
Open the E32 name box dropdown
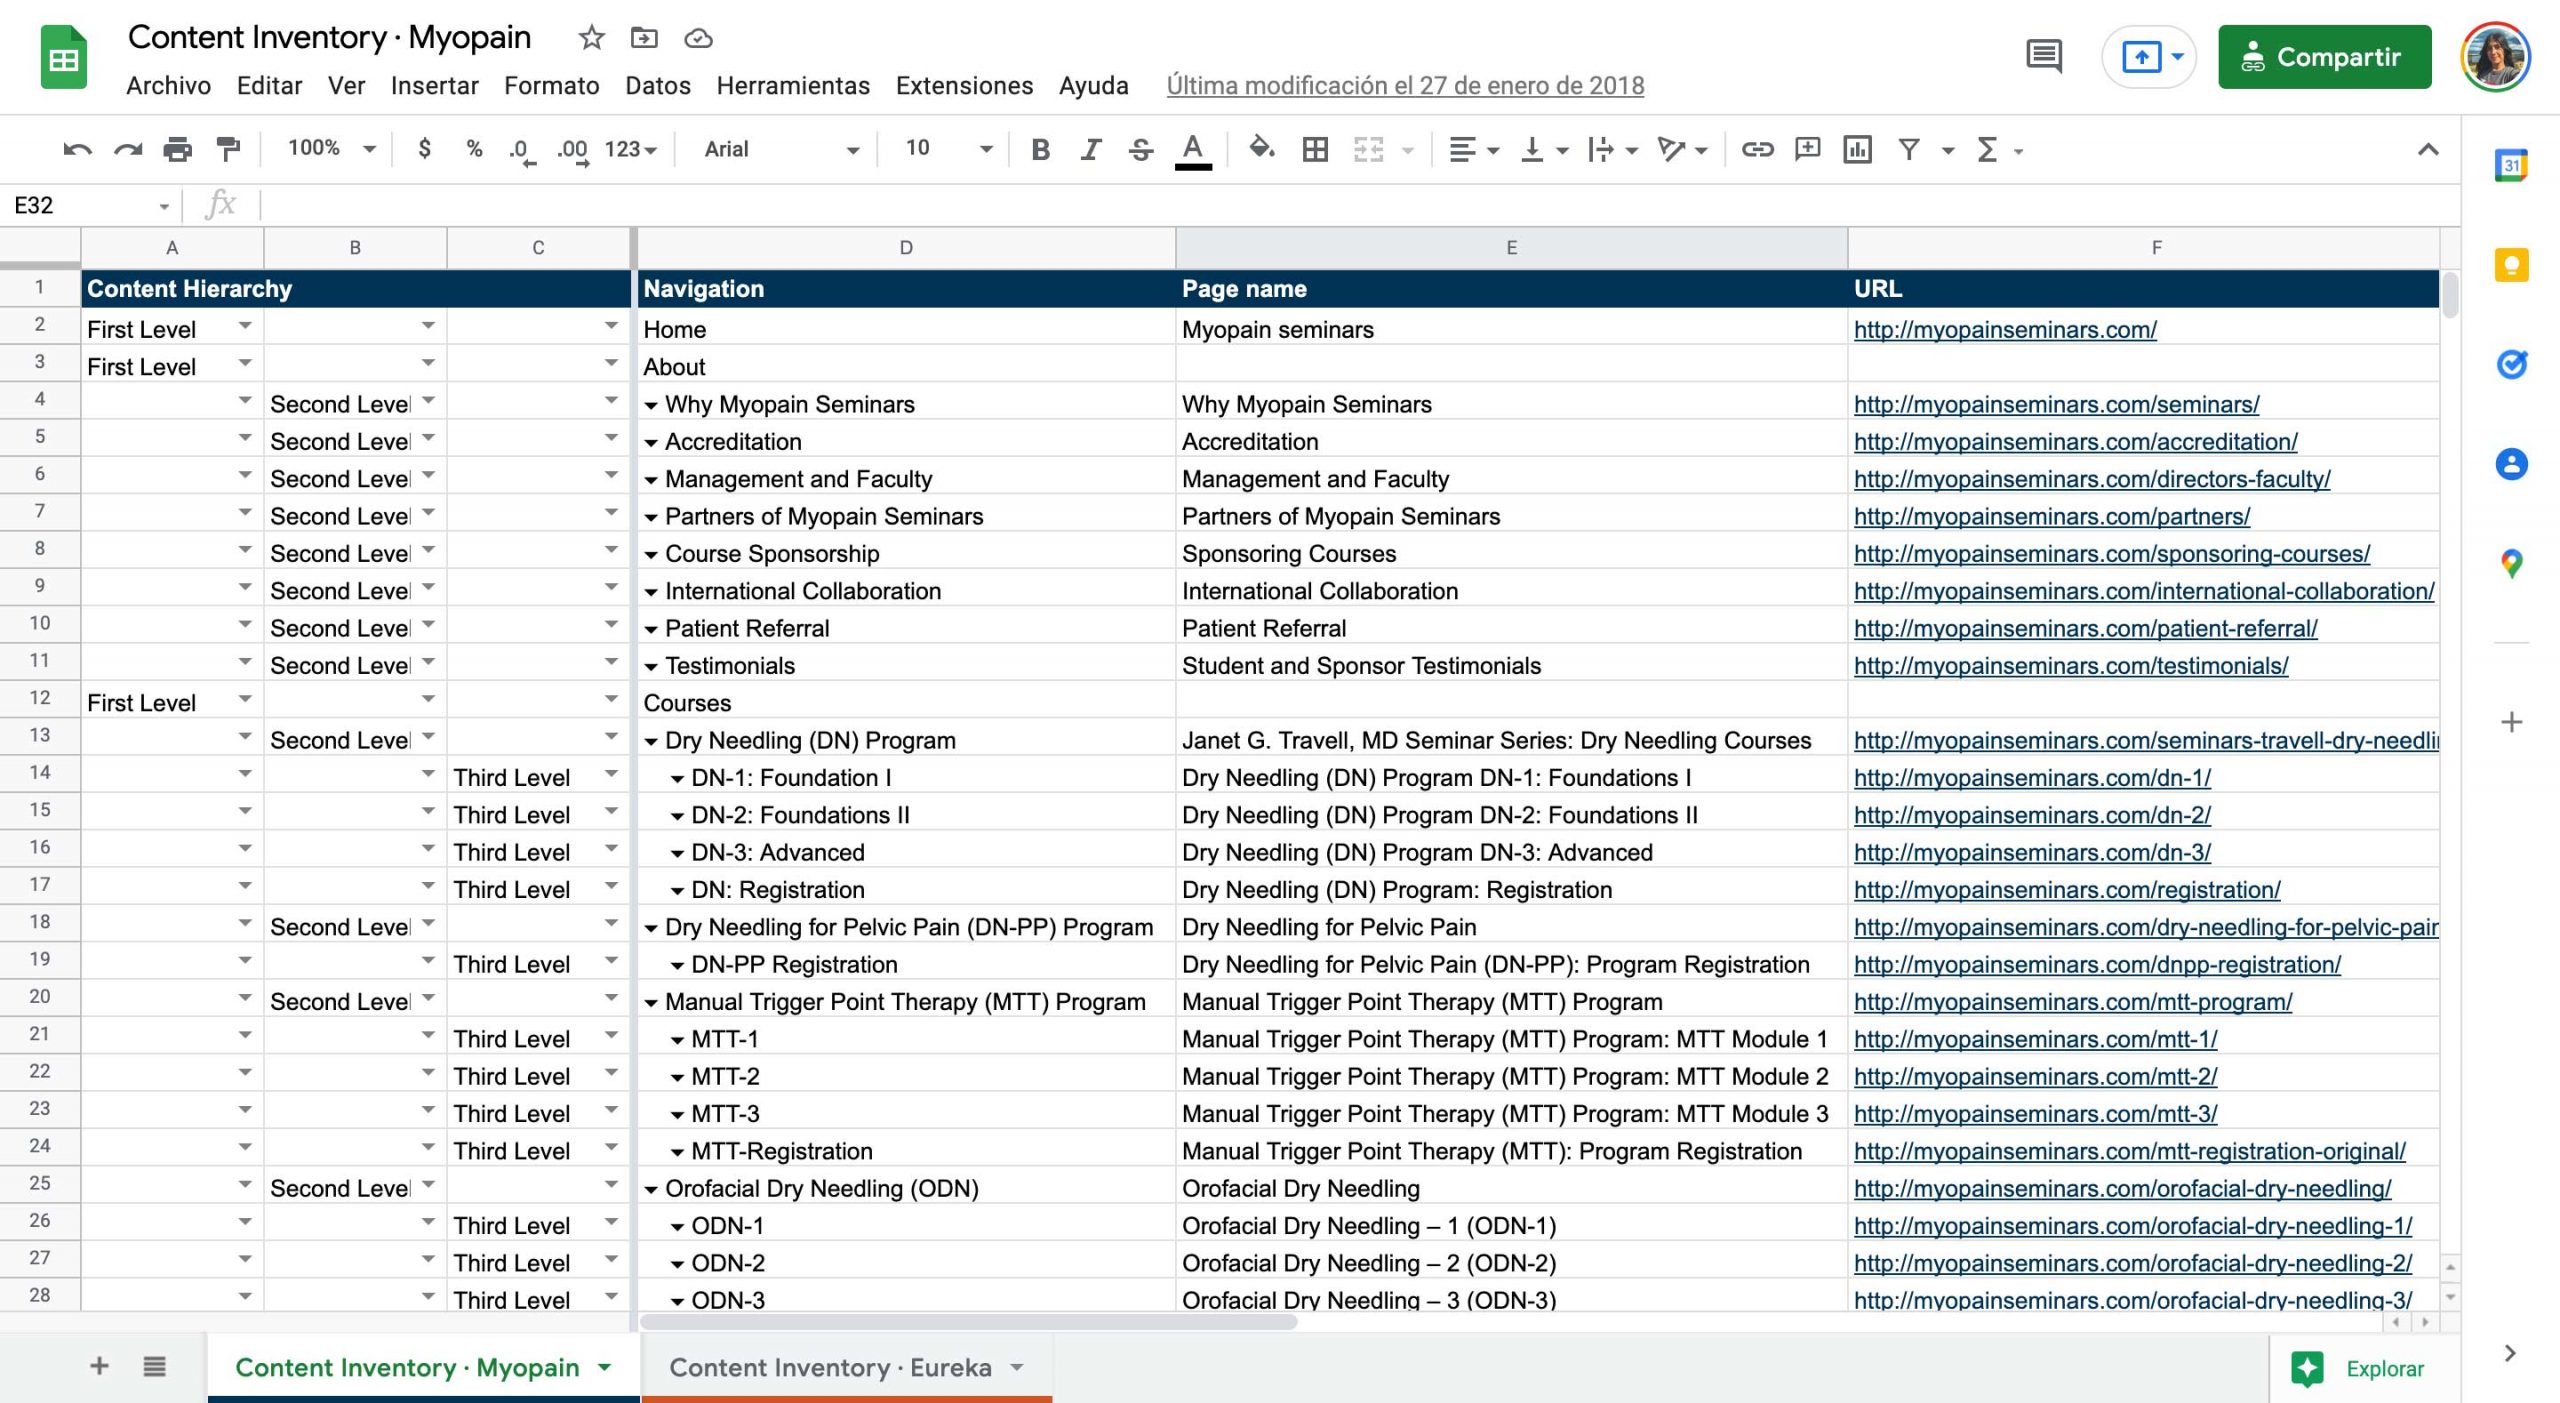coord(164,206)
